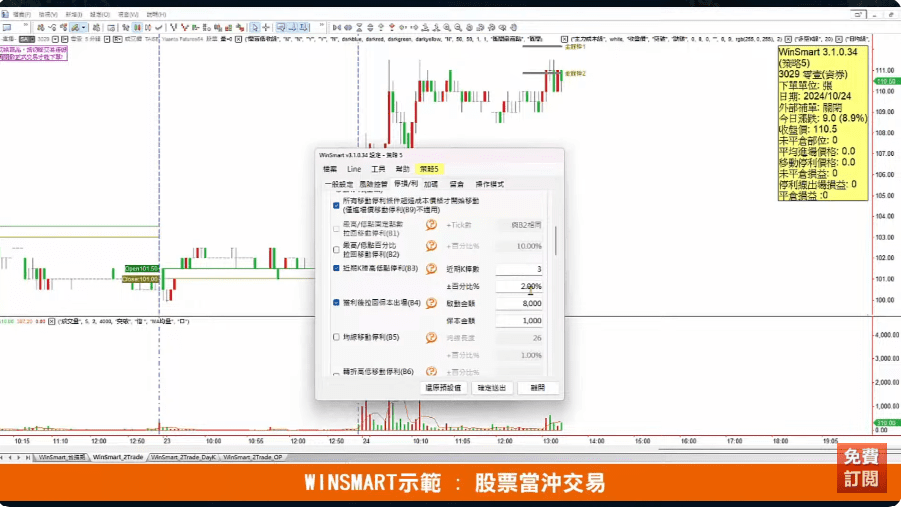Toggle the B1 fixed-points trailing stop checkbox
901x507 pixels.
pos(336,229)
